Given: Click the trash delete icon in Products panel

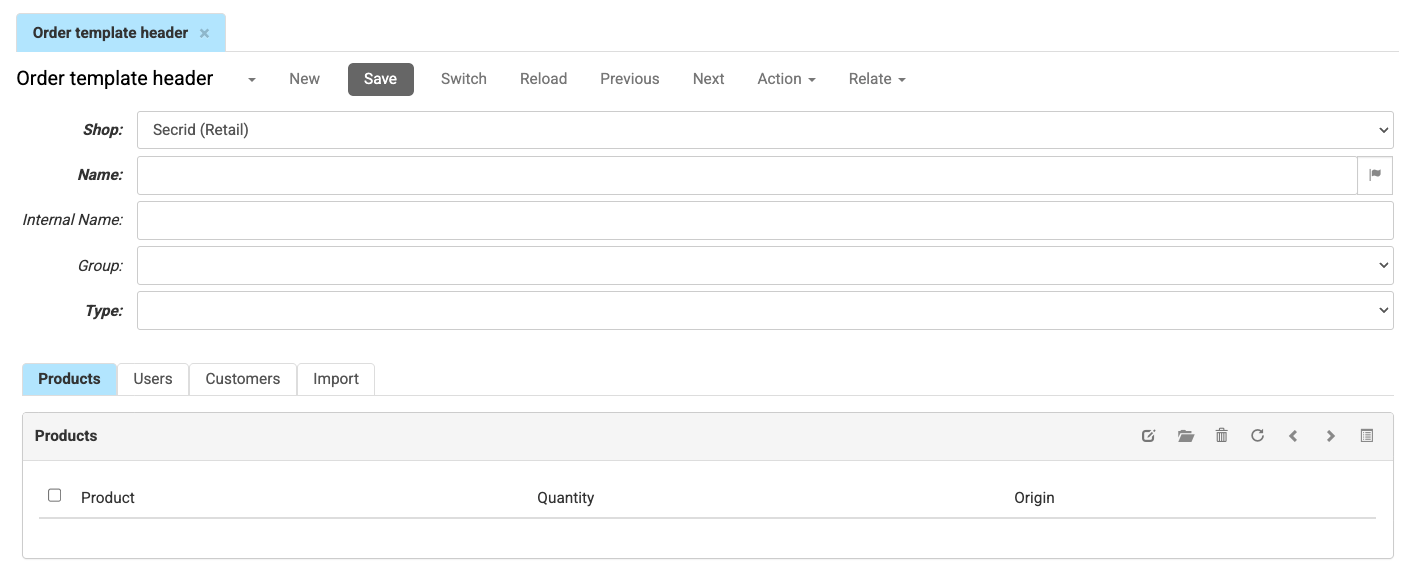Looking at the screenshot, I should point(1221,436).
